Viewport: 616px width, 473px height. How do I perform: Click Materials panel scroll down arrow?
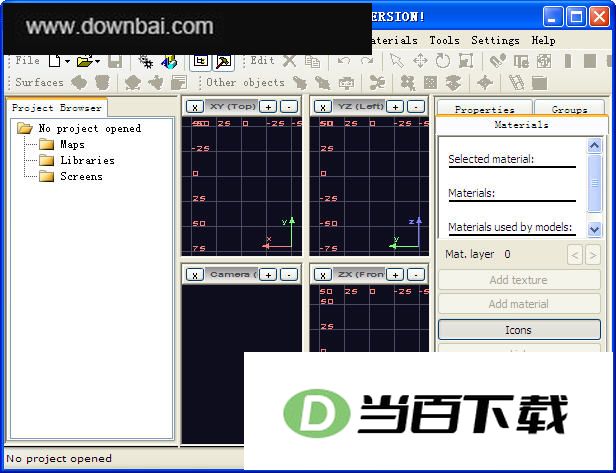594,229
